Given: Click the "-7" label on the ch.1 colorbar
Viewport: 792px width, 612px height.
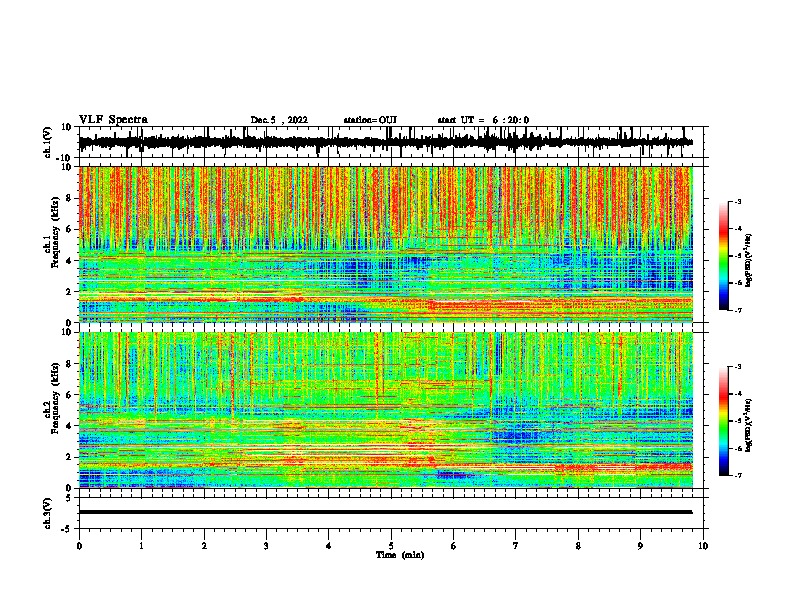Looking at the screenshot, I should [737, 310].
